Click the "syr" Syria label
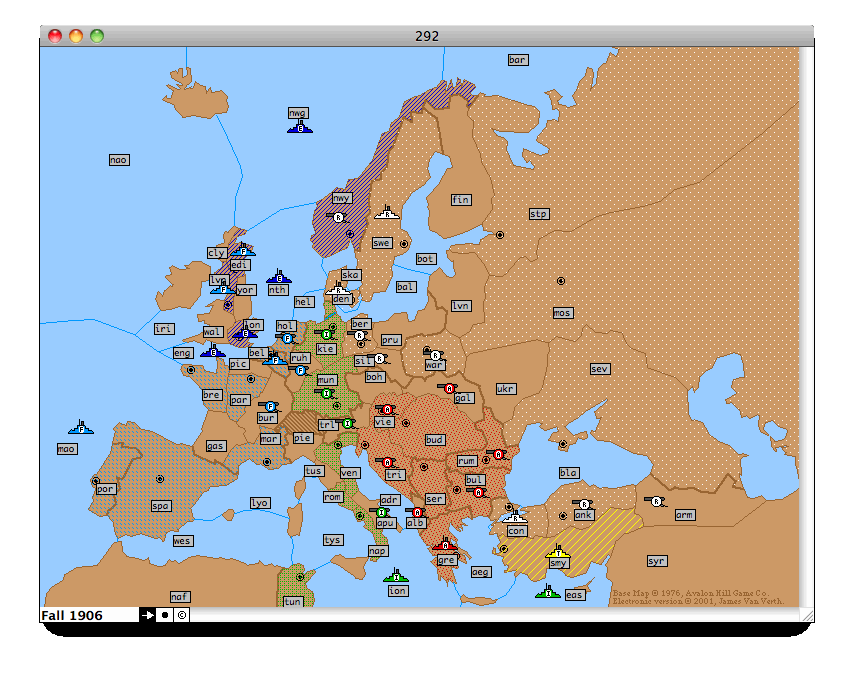Image resolution: width=854 pixels, height=677 pixels. pyautogui.click(x=657, y=561)
